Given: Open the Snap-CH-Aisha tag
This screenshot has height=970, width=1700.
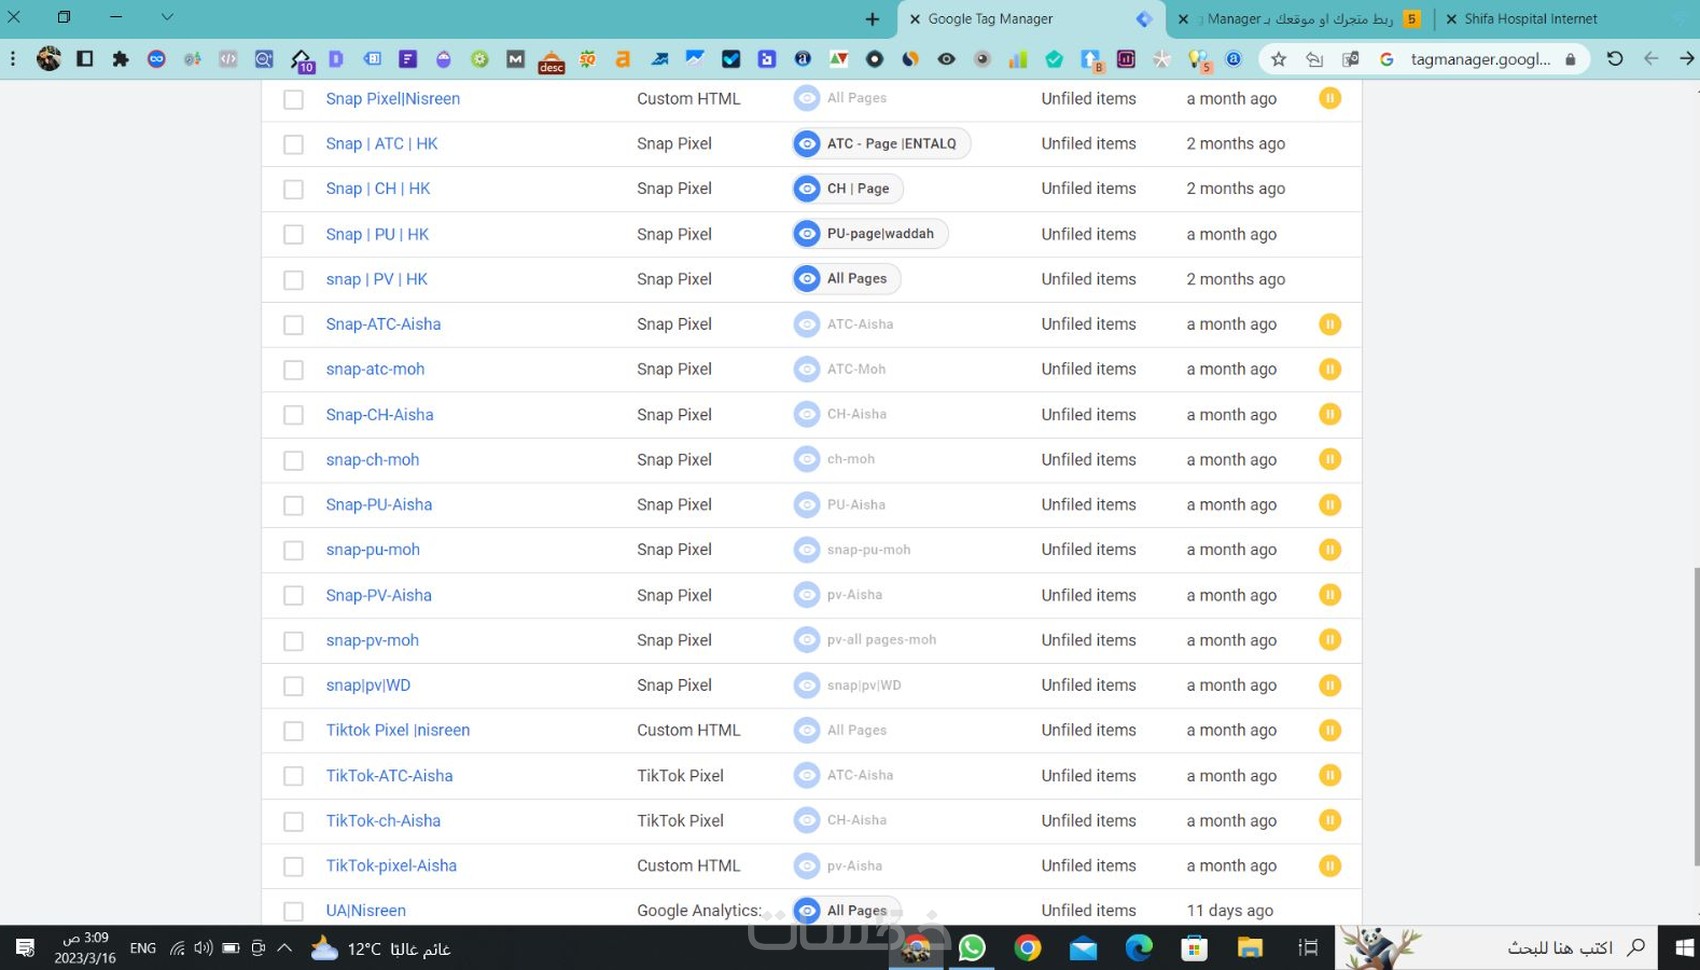Looking at the screenshot, I should pos(380,415).
